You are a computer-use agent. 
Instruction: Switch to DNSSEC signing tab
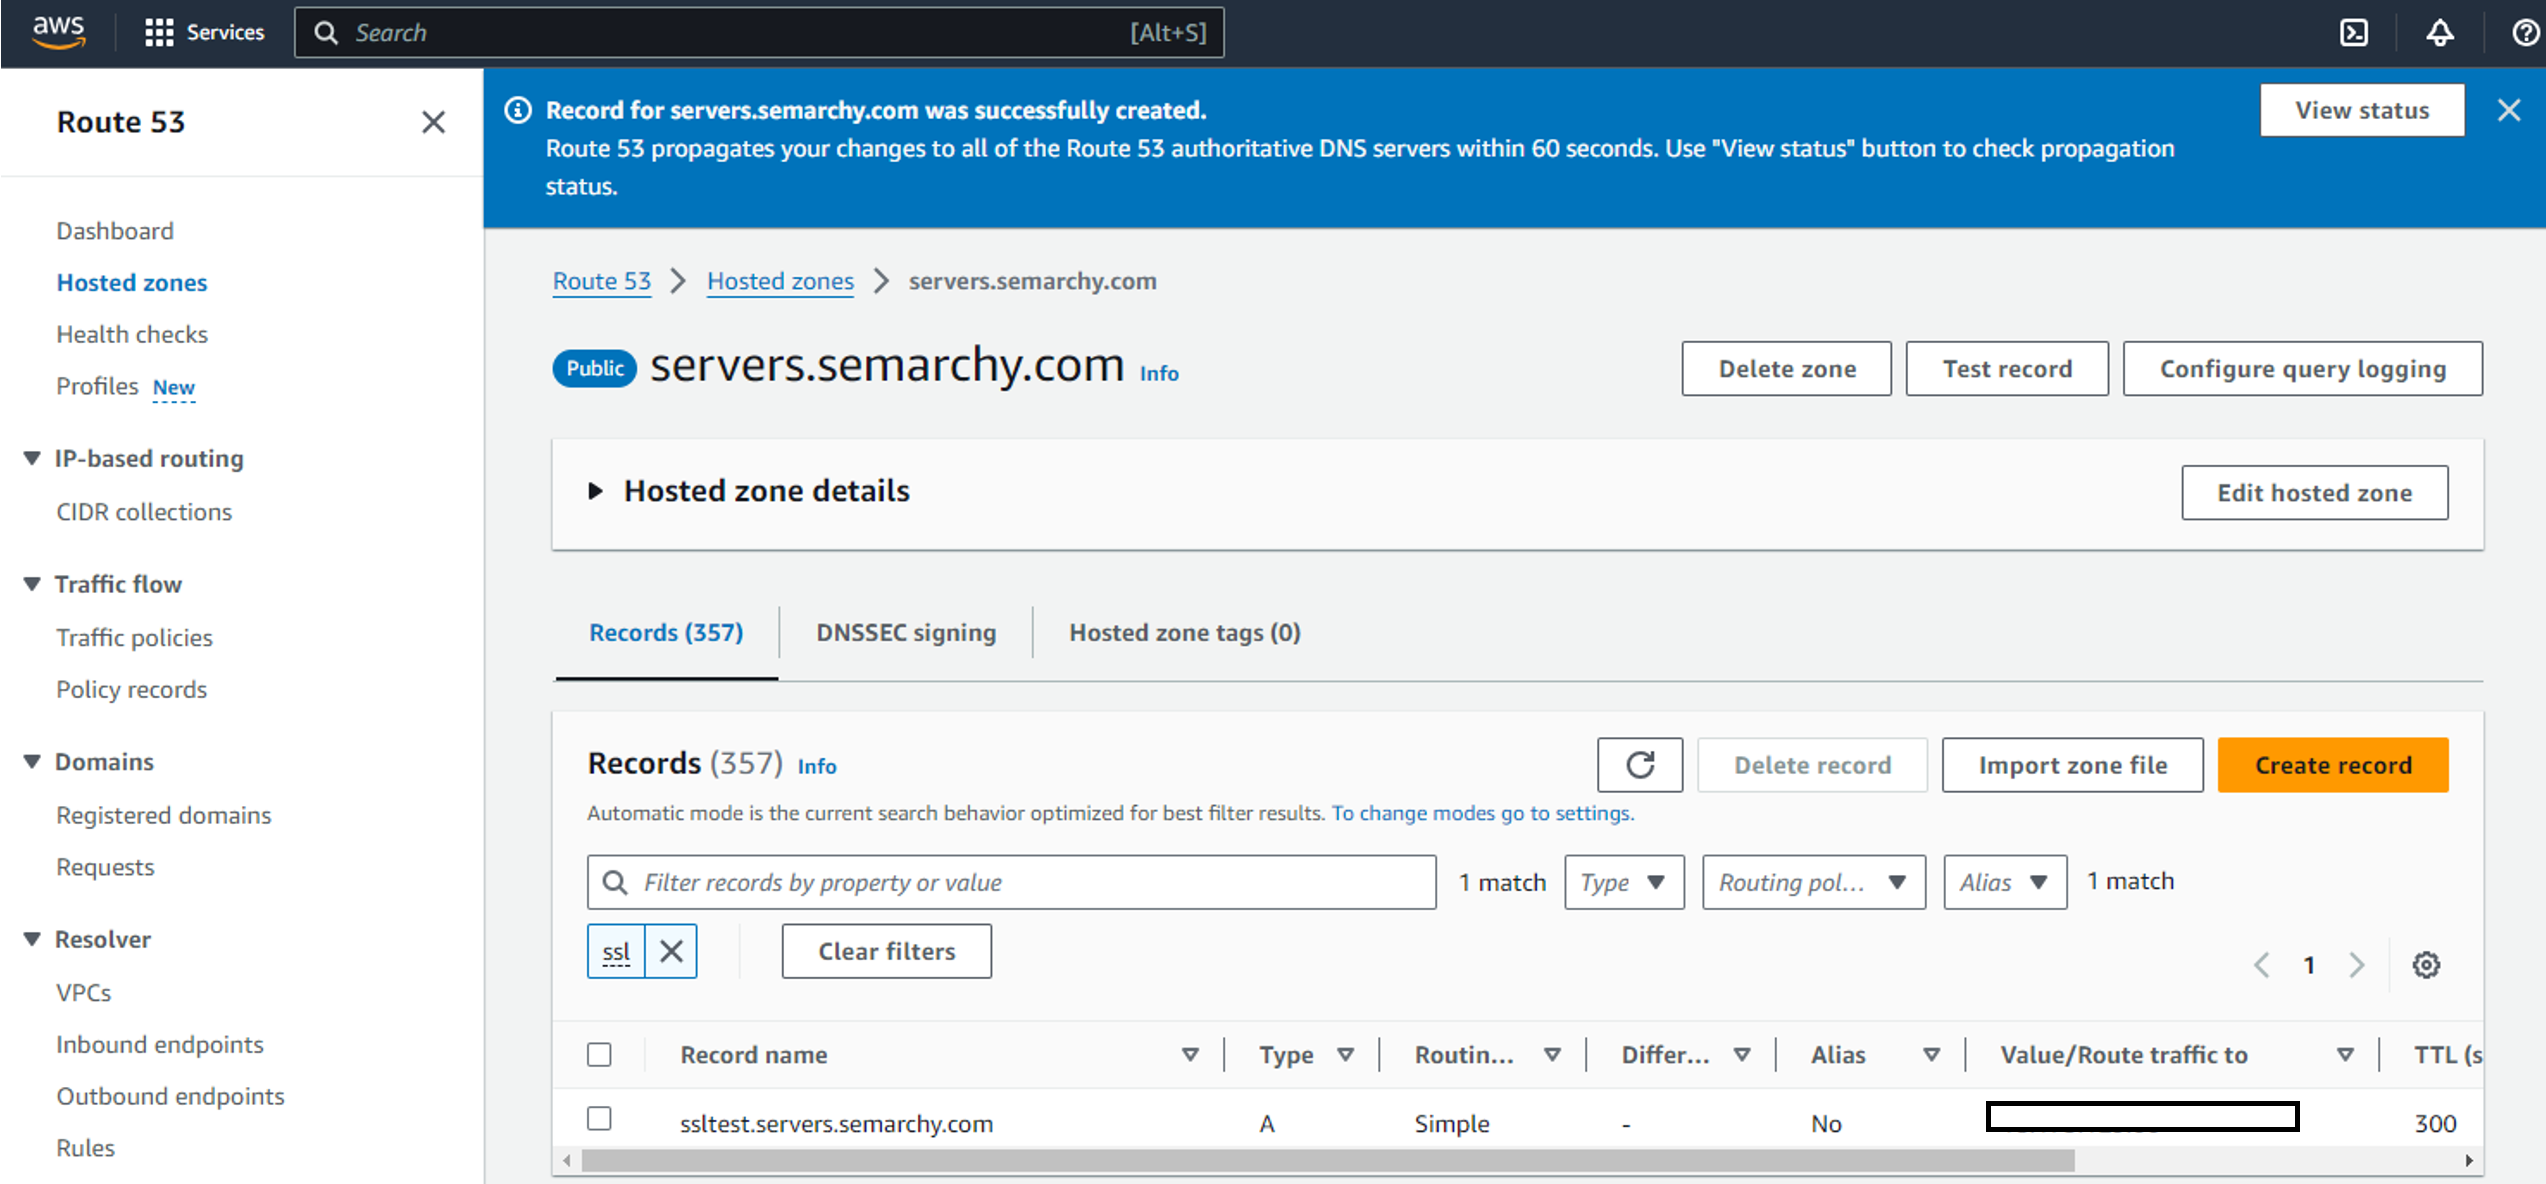905,633
